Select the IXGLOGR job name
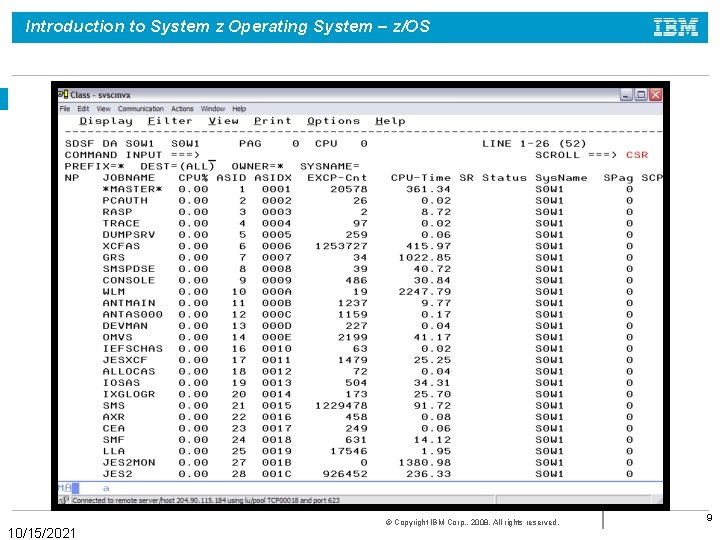Viewport: 720px width, 540px height. 129,394
